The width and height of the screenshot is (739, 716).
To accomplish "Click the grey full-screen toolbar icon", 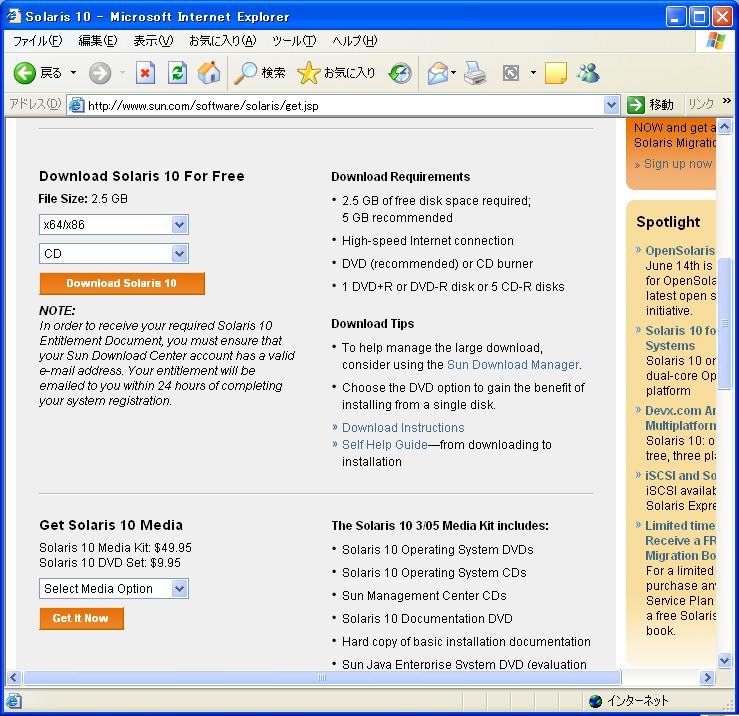I will click(x=511, y=73).
